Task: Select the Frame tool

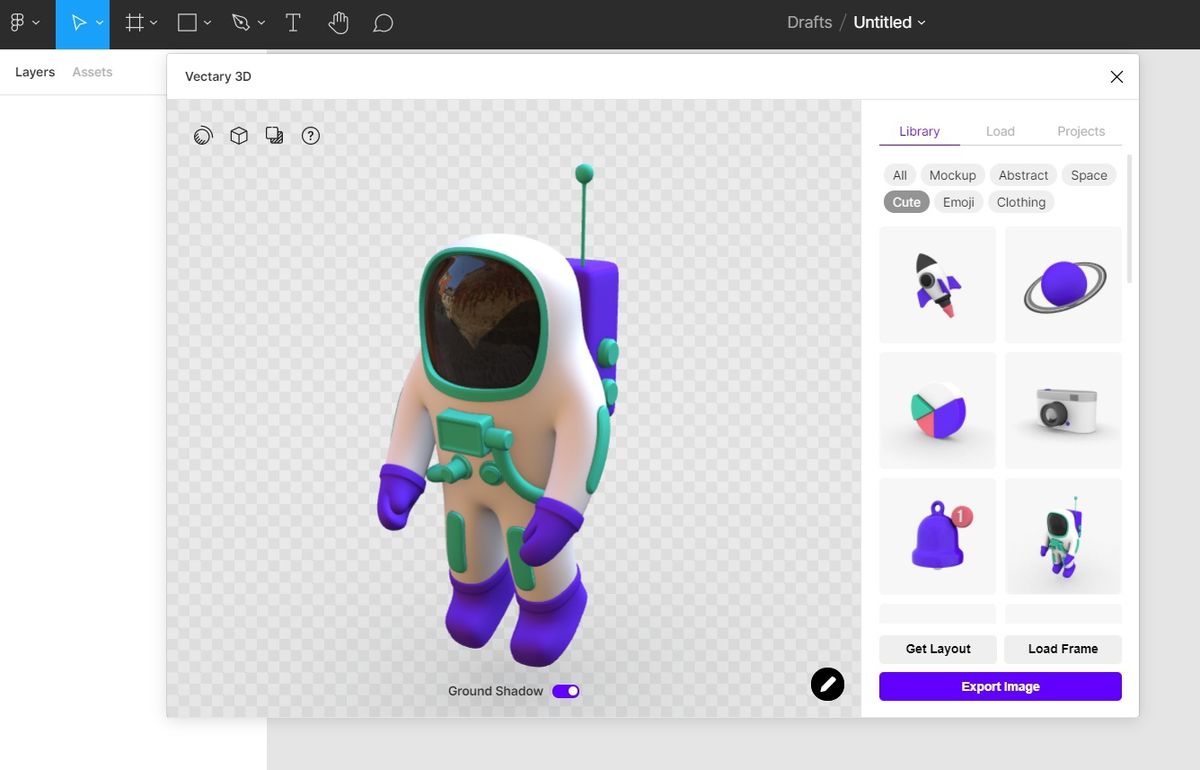Action: [134, 22]
